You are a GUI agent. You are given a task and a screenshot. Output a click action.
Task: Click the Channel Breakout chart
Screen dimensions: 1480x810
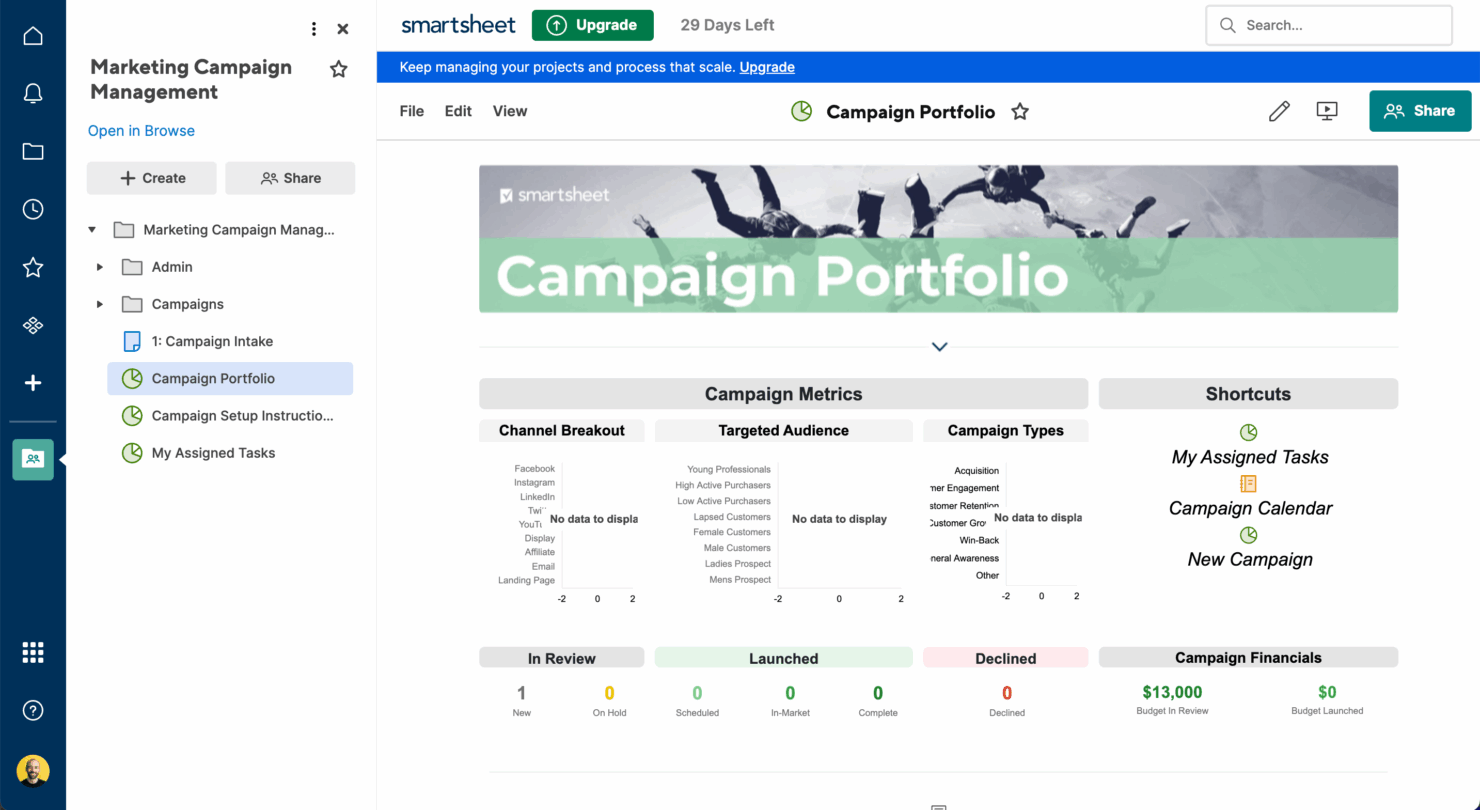click(562, 532)
